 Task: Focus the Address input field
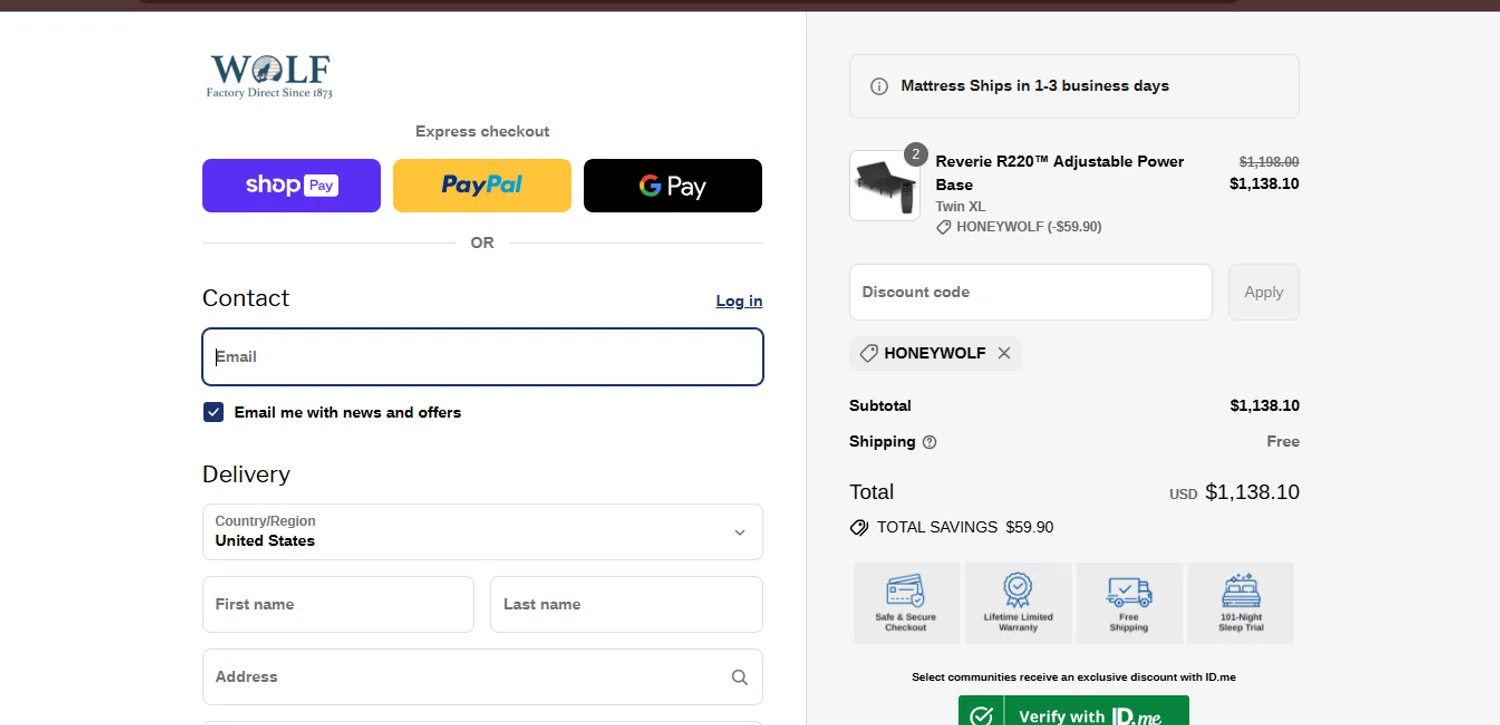(x=483, y=677)
